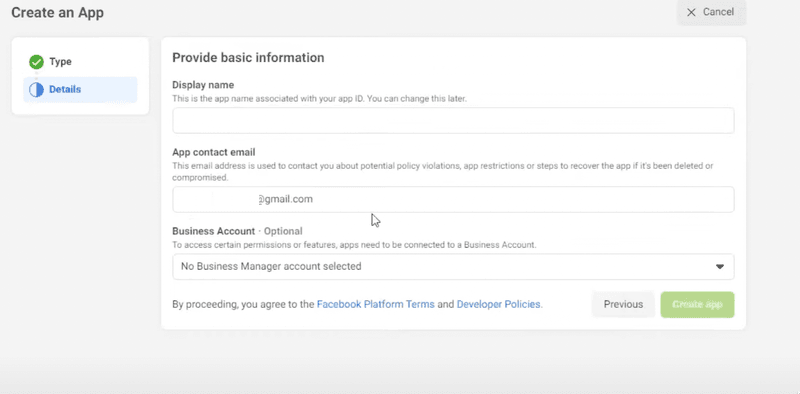
Task: Open the No Business Manager account selected box
Action: 453,266
